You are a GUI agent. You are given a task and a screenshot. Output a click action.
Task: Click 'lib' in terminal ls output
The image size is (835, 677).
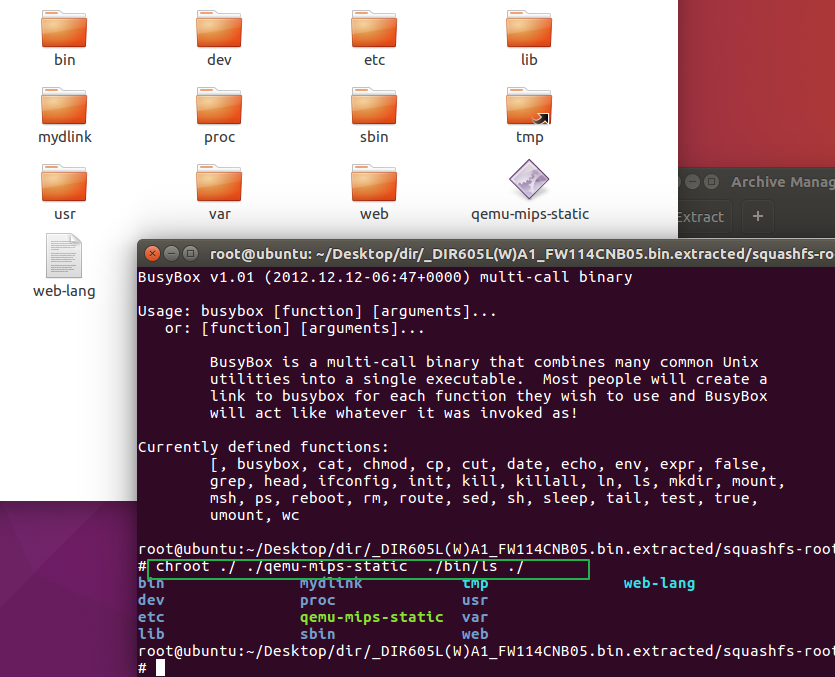point(151,634)
